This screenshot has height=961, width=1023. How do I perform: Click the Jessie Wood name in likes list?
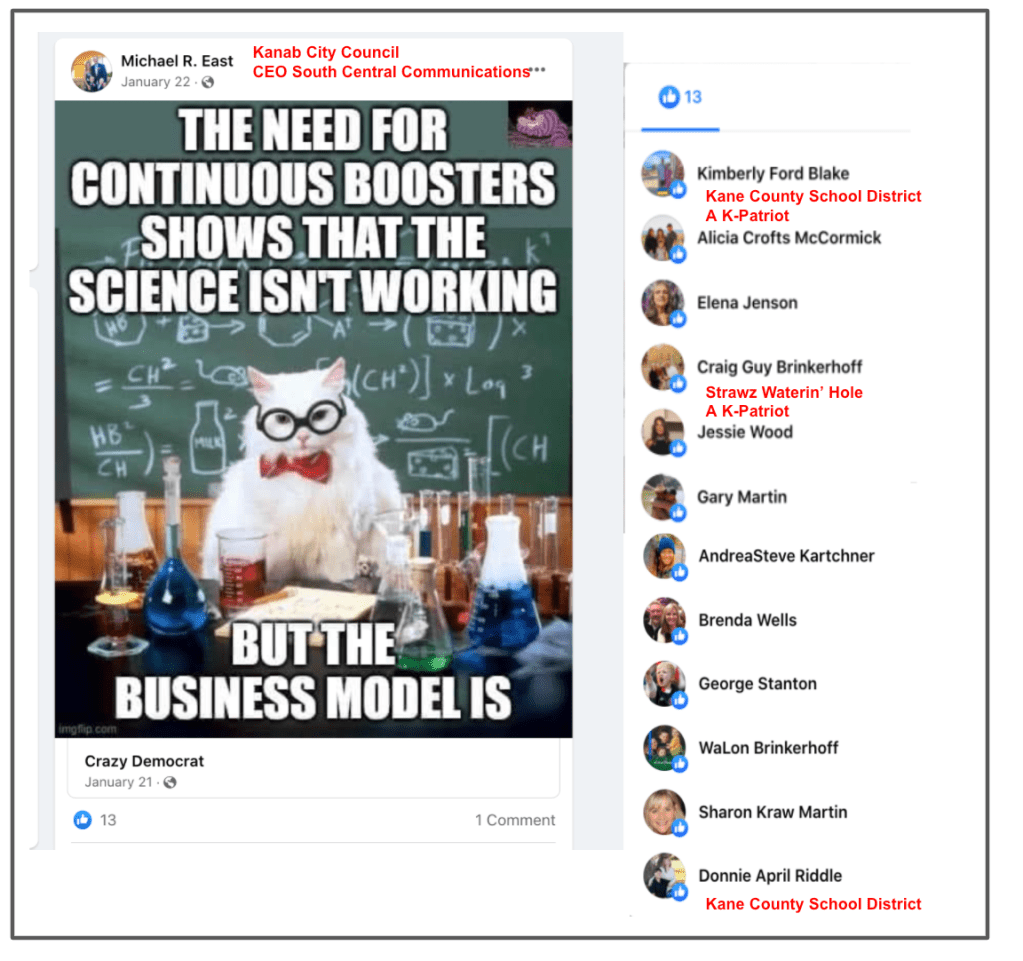coord(745,432)
